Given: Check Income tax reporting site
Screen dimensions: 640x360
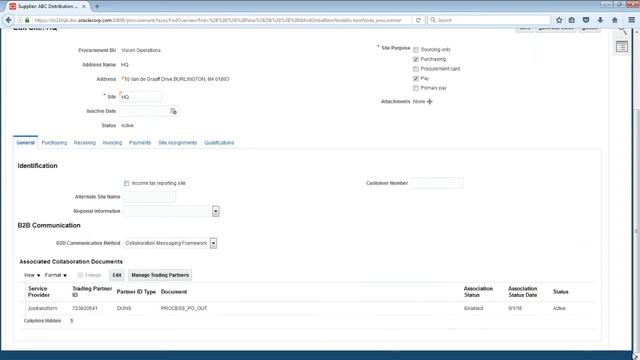Looking at the screenshot, I should 127,183.
